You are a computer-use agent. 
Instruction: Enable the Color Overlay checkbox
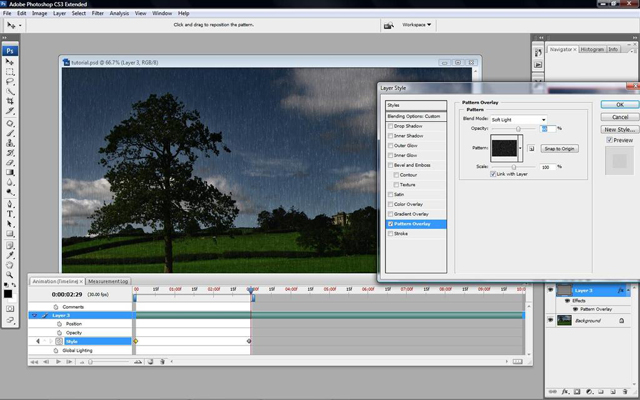[391, 204]
